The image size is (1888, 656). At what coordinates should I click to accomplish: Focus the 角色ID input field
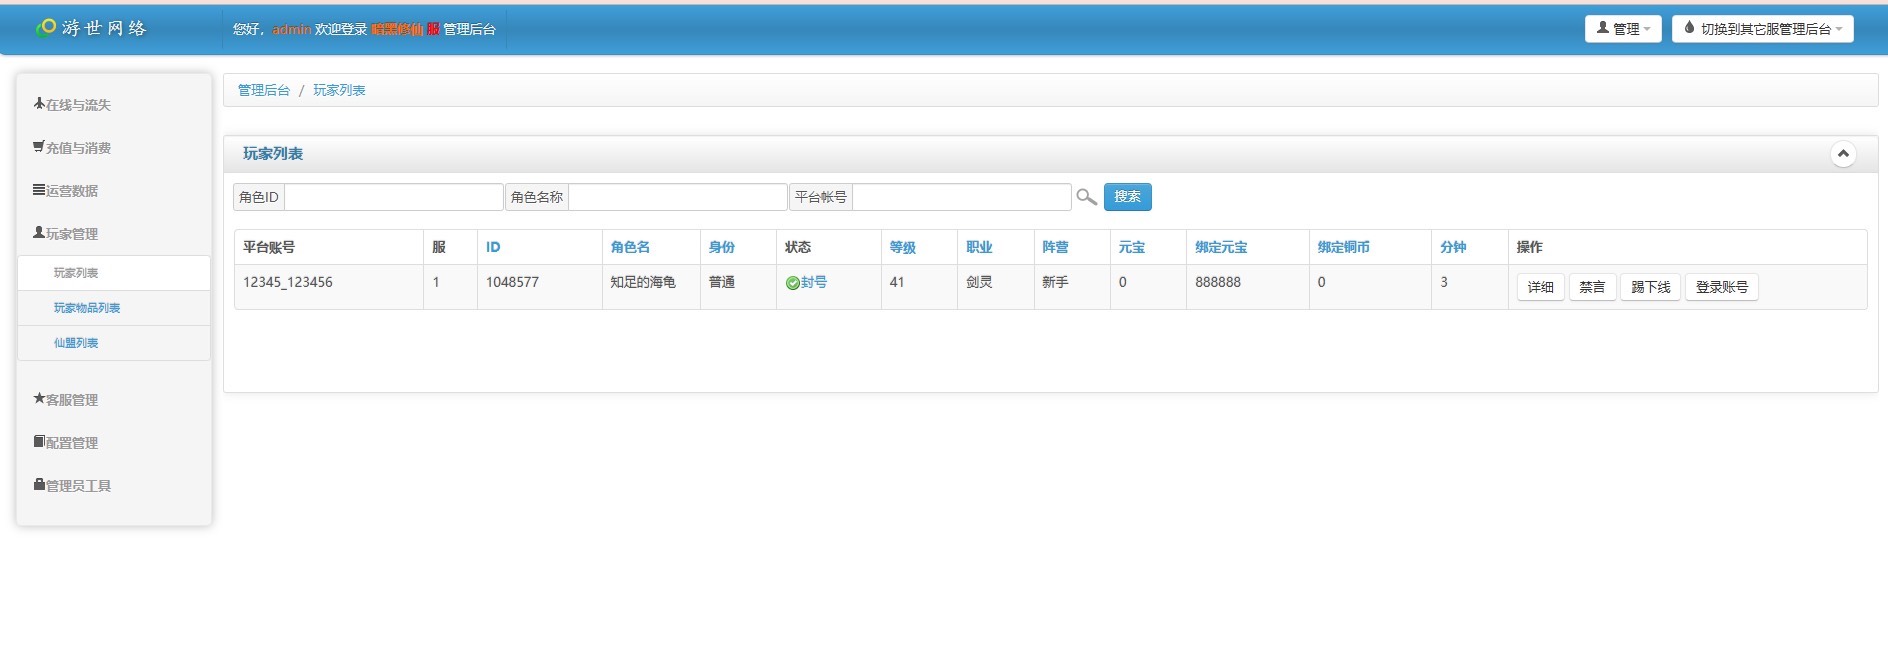point(393,197)
